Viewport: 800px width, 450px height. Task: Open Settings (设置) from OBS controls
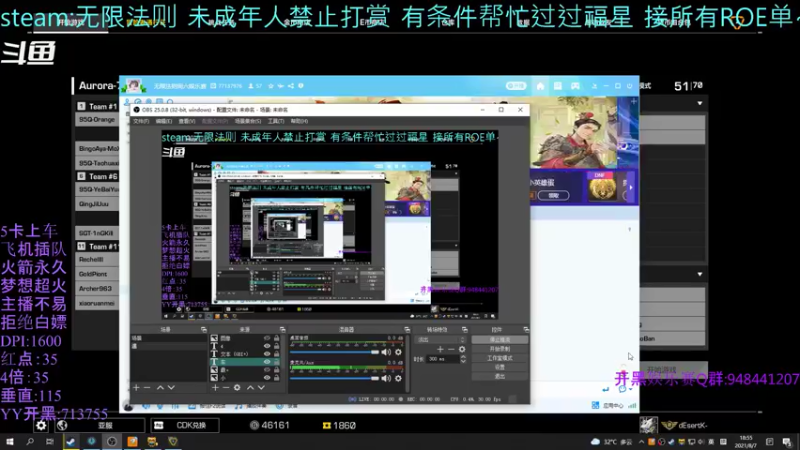(x=500, y=367)
